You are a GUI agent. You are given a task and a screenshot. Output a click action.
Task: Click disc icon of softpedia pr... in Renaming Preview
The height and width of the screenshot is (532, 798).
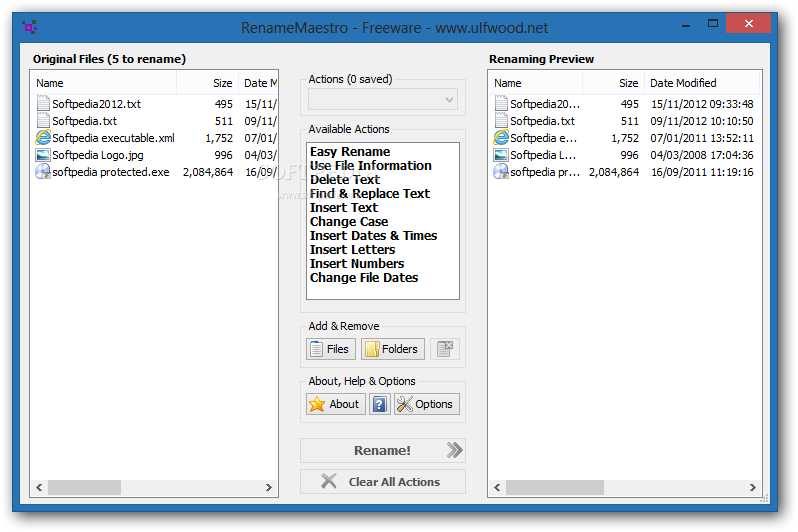[x=501, y=172]
